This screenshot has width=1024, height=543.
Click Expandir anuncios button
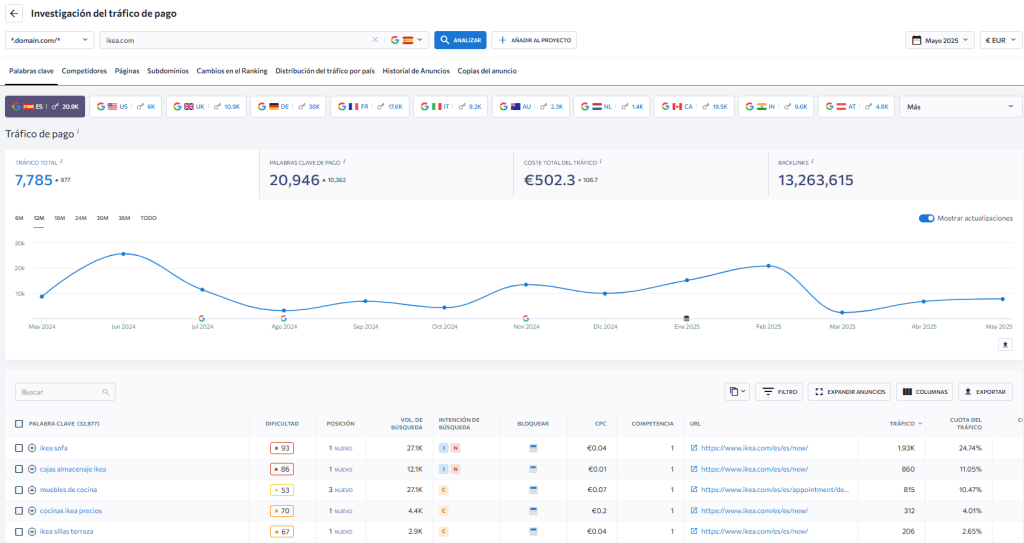[x=850, y=391]
